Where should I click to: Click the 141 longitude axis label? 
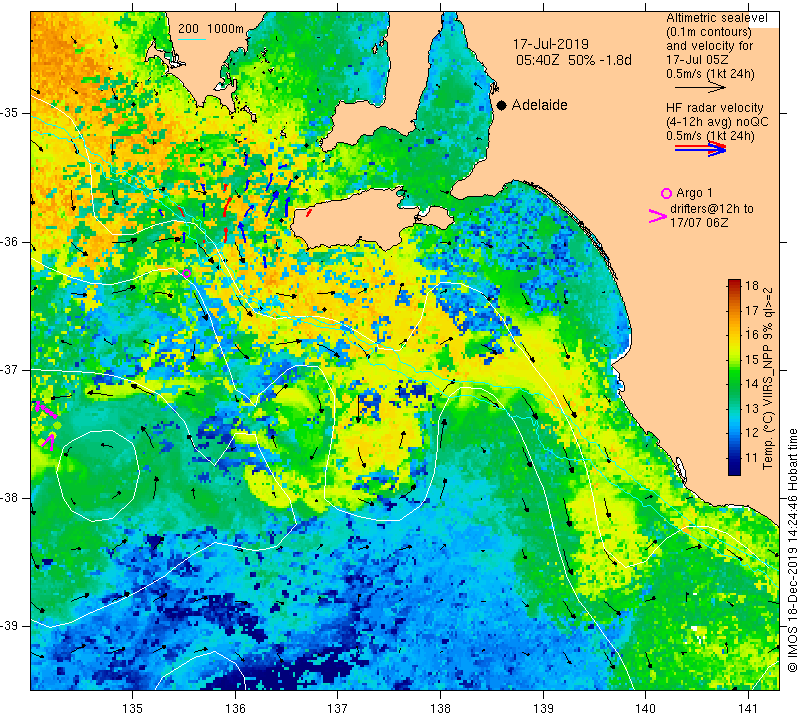click(748, 709)
